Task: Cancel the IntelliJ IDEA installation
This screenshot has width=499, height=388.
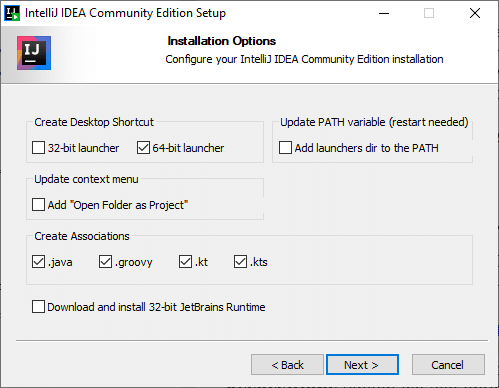Action: click(448, 365)
